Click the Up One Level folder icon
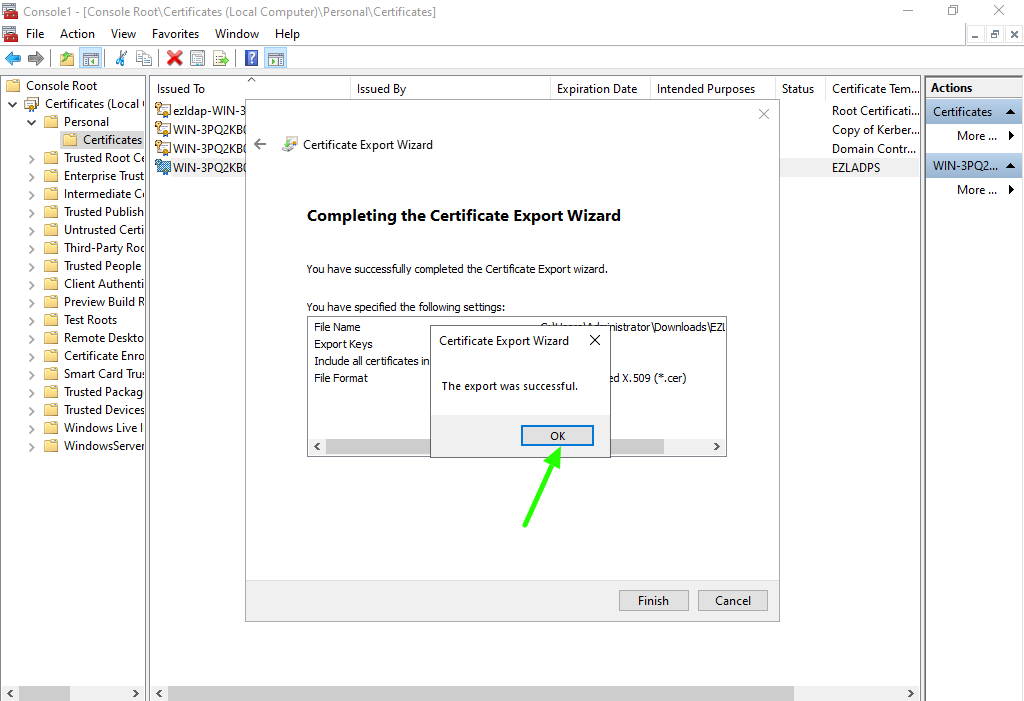Image resolution: width=1024 pixels, height=701 pixels. pos(67,59)
